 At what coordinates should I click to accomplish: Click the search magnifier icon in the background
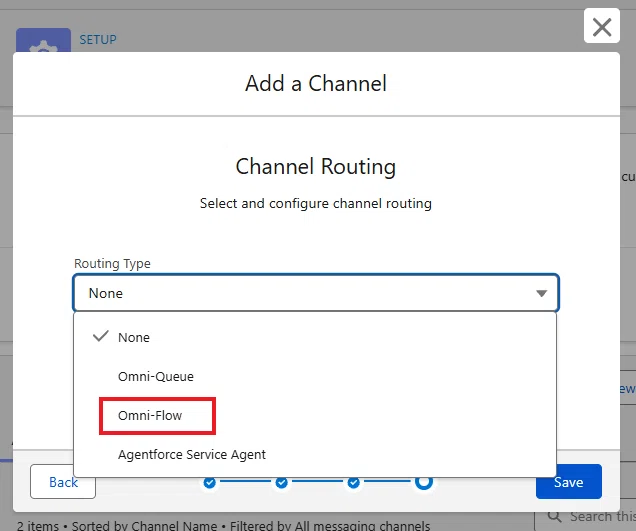[554, 516]
